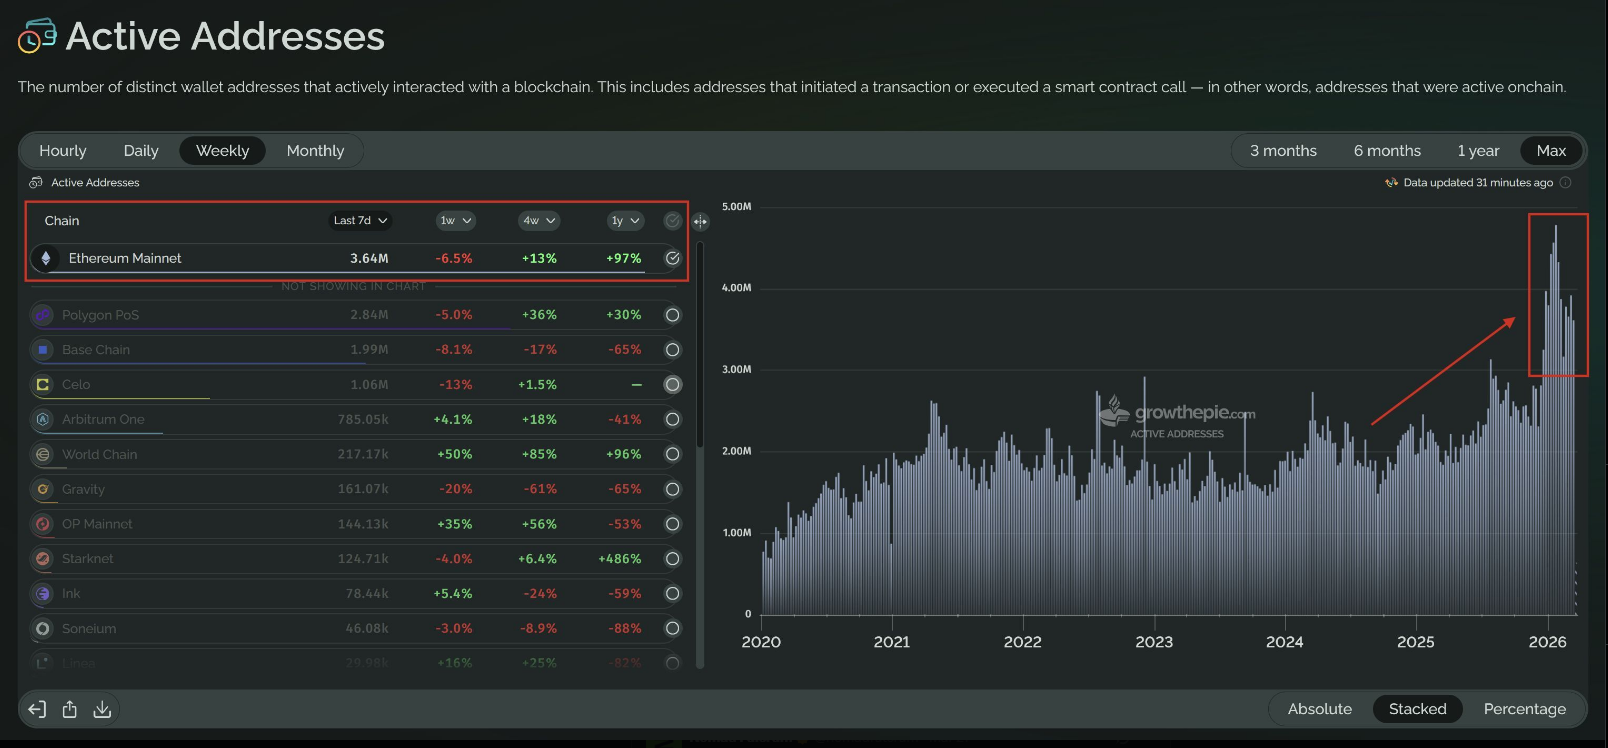Switch to the Monthly interval tab
The height and width of the screenshot is (748, 1608).
pyautogui.click(x=315, y=151)
